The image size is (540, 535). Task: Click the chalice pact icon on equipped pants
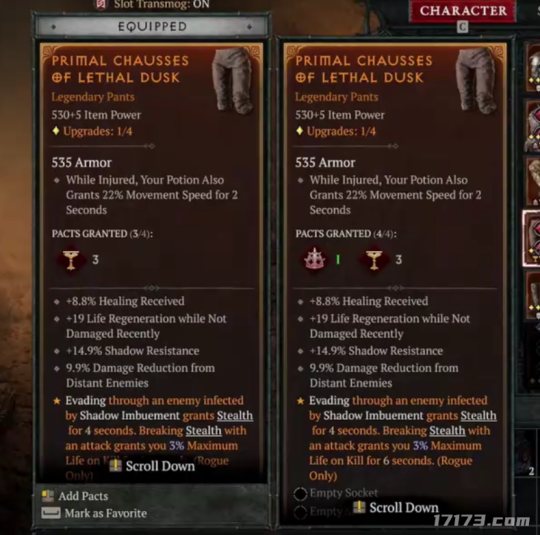coord(71,259)
